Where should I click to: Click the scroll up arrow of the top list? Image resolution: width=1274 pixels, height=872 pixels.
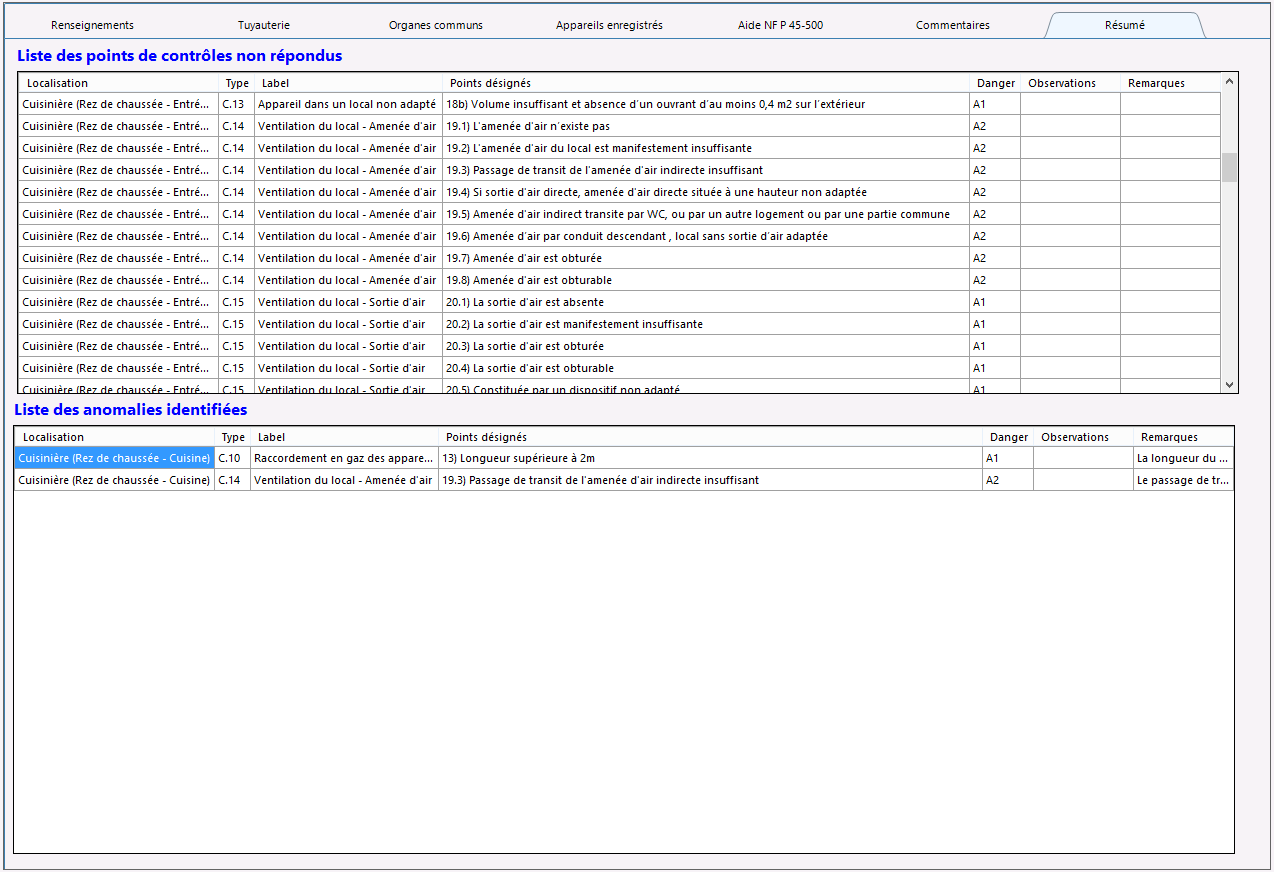(1229, 80)
